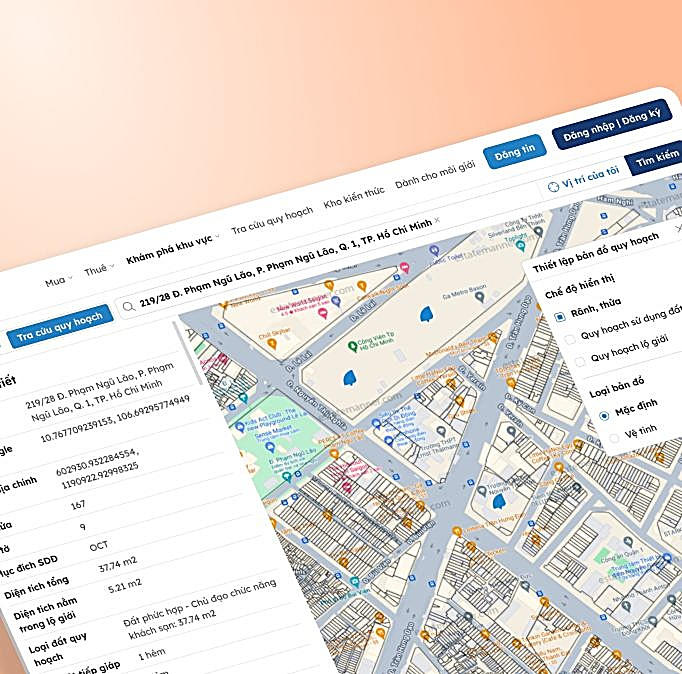Viewport: 682px width, 674px height.
Task: Check Quy hoạch lộ giới option
Action: tap(580, 362)
